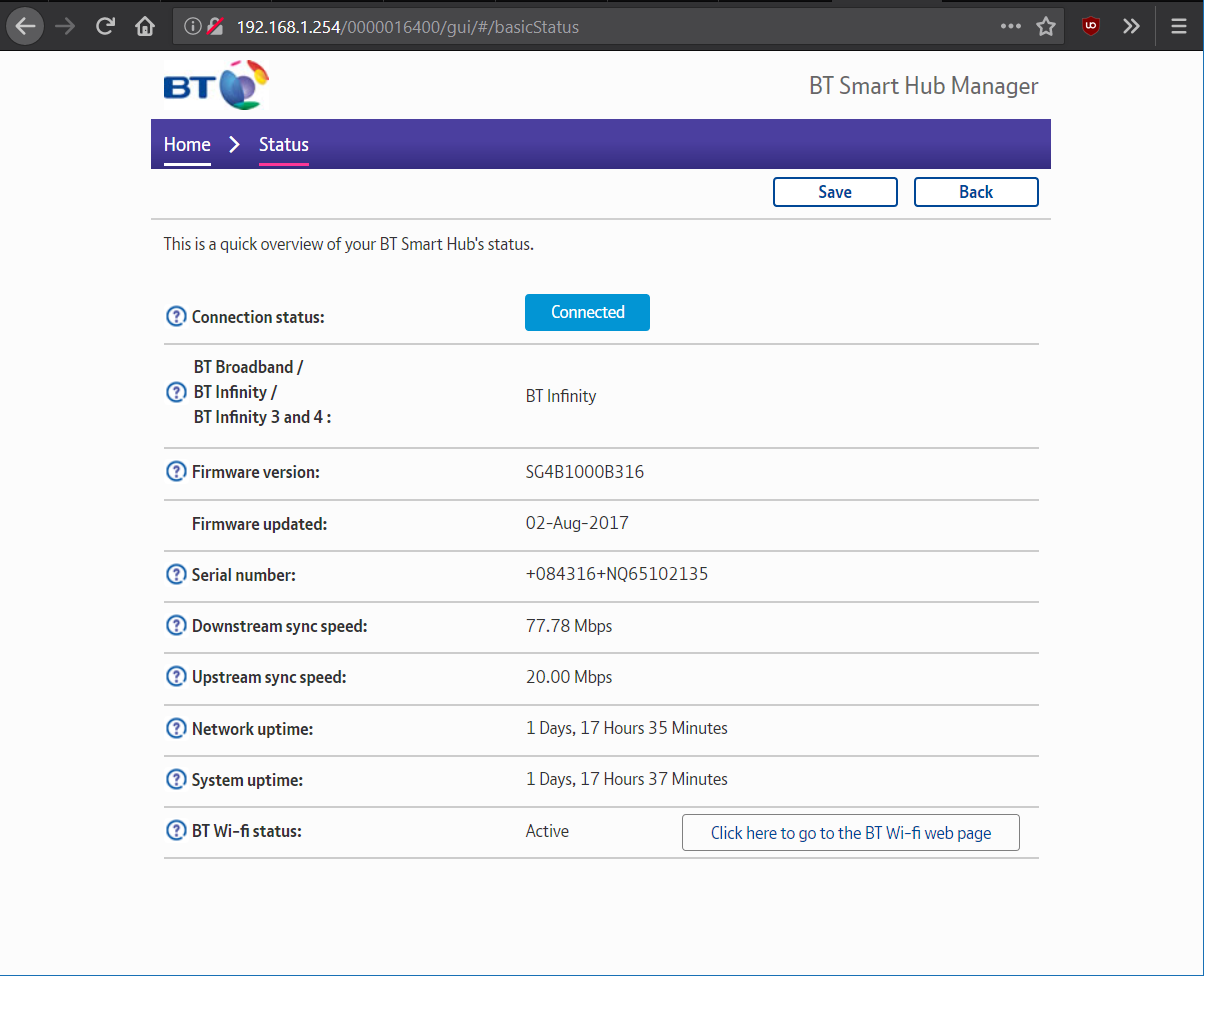Reload the page with the browser refresh icon
The height and width of the screenshot is (1016, 1206).
[x=105, y=26]
